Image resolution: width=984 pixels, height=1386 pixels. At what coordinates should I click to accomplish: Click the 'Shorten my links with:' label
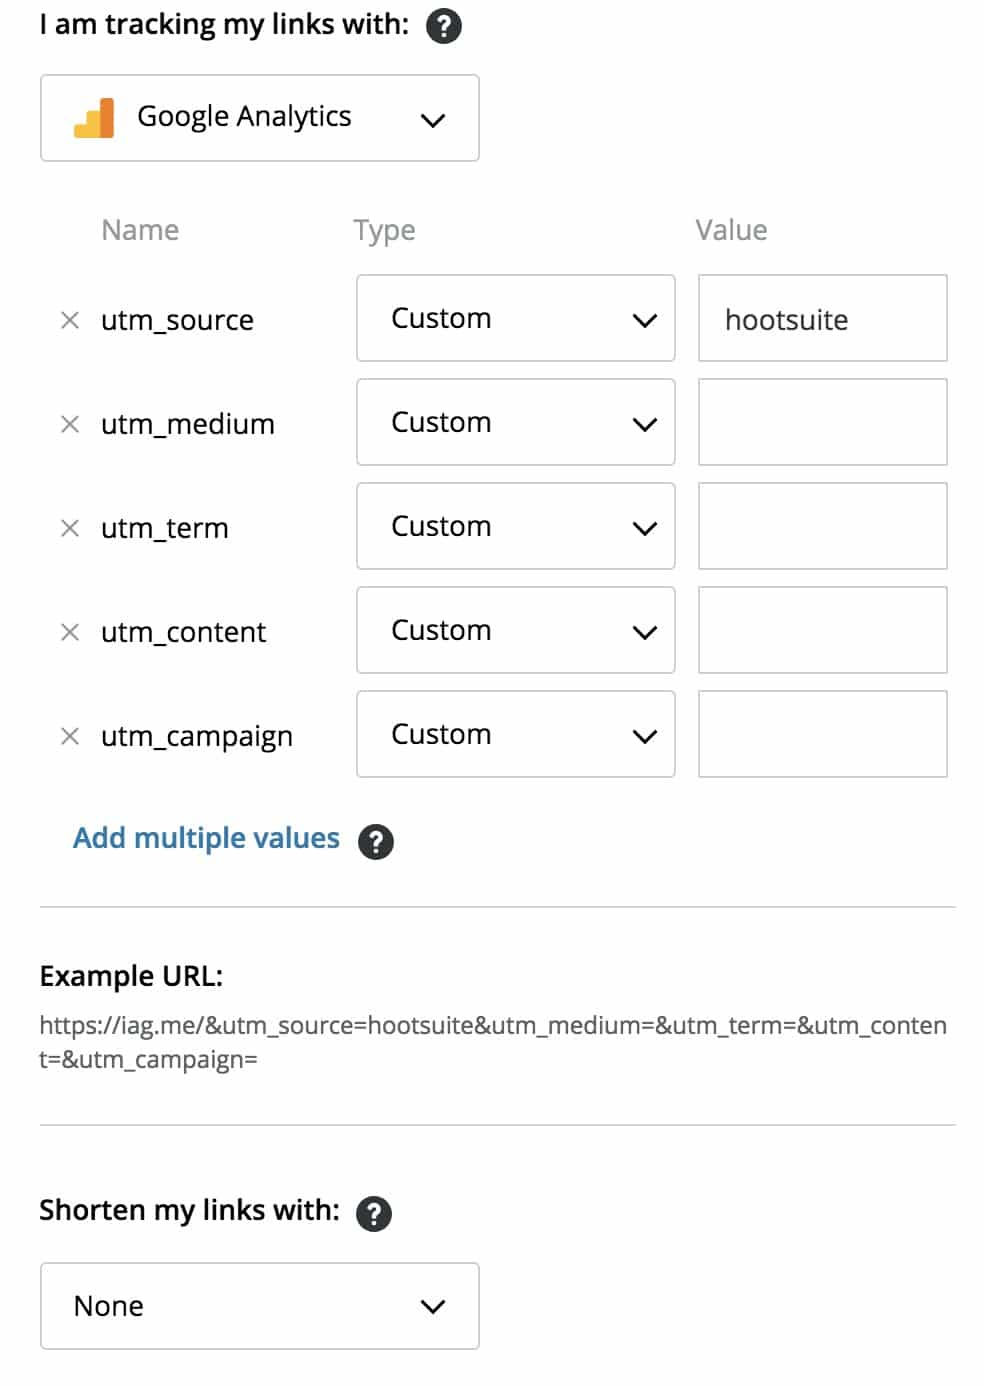[189, 1211]
